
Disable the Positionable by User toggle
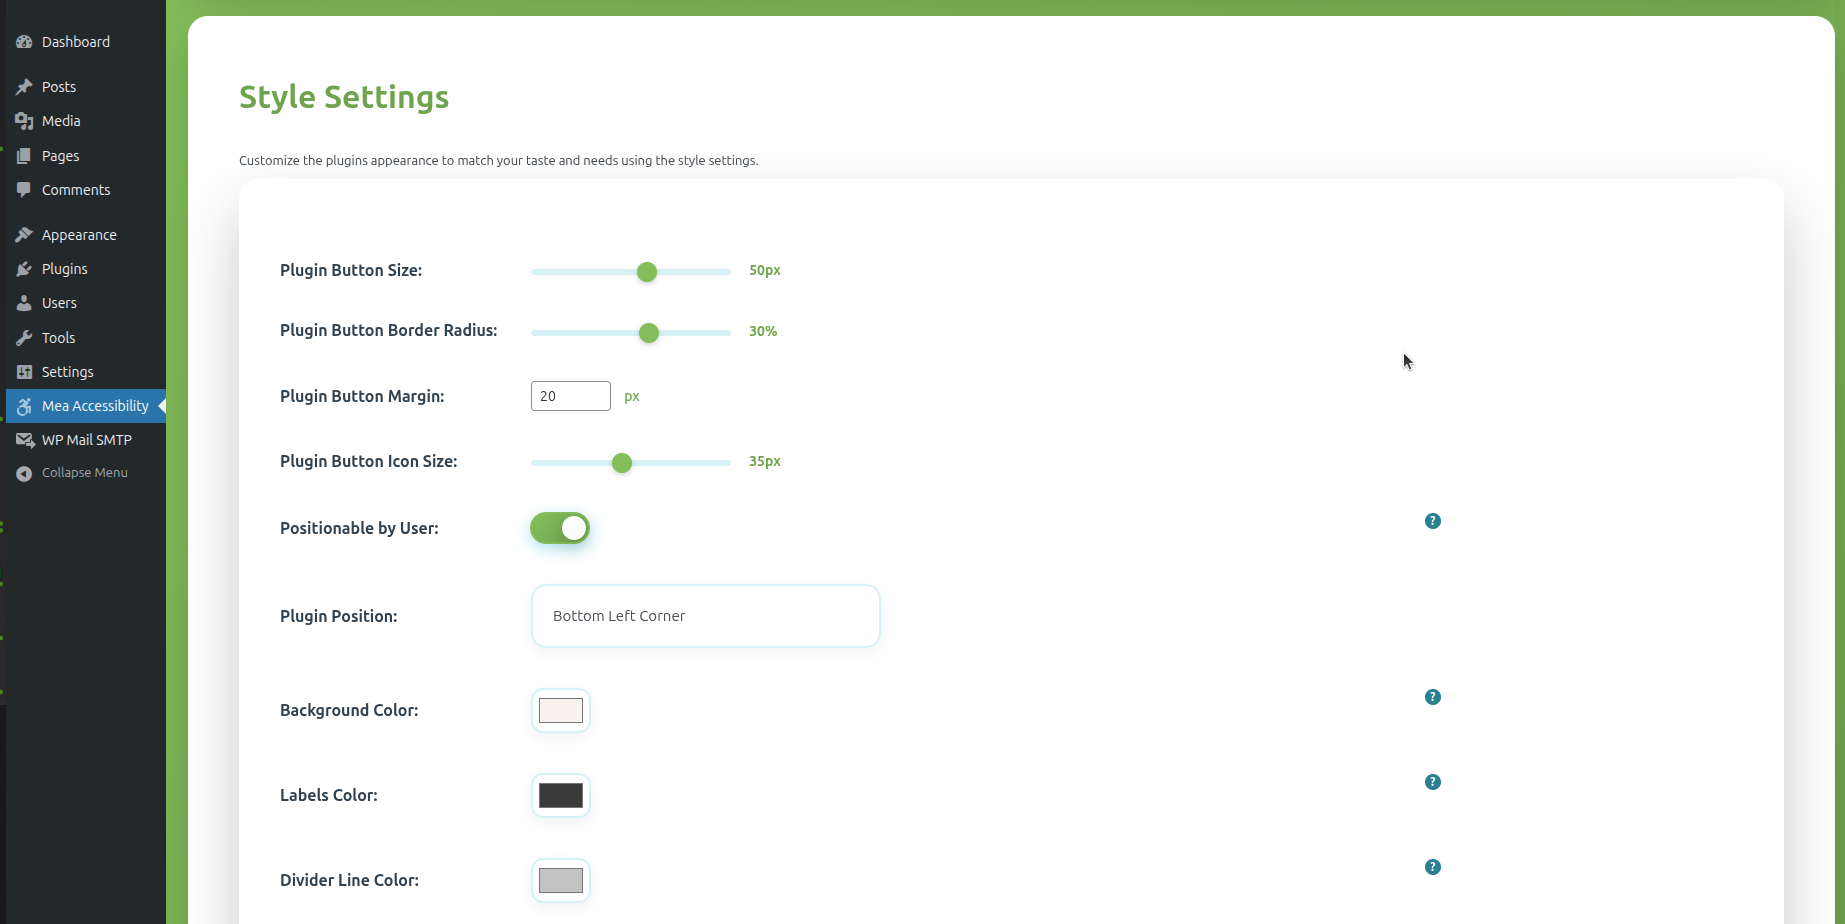pos(559,527)
